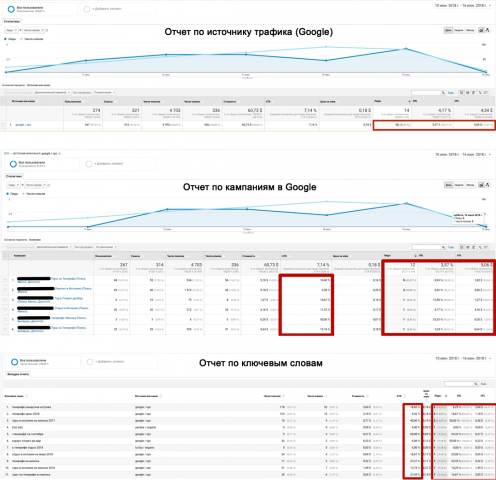Click search field in keywords report
Image resolution: width=496 pixels, height=480 pixels.
[459, 384]
